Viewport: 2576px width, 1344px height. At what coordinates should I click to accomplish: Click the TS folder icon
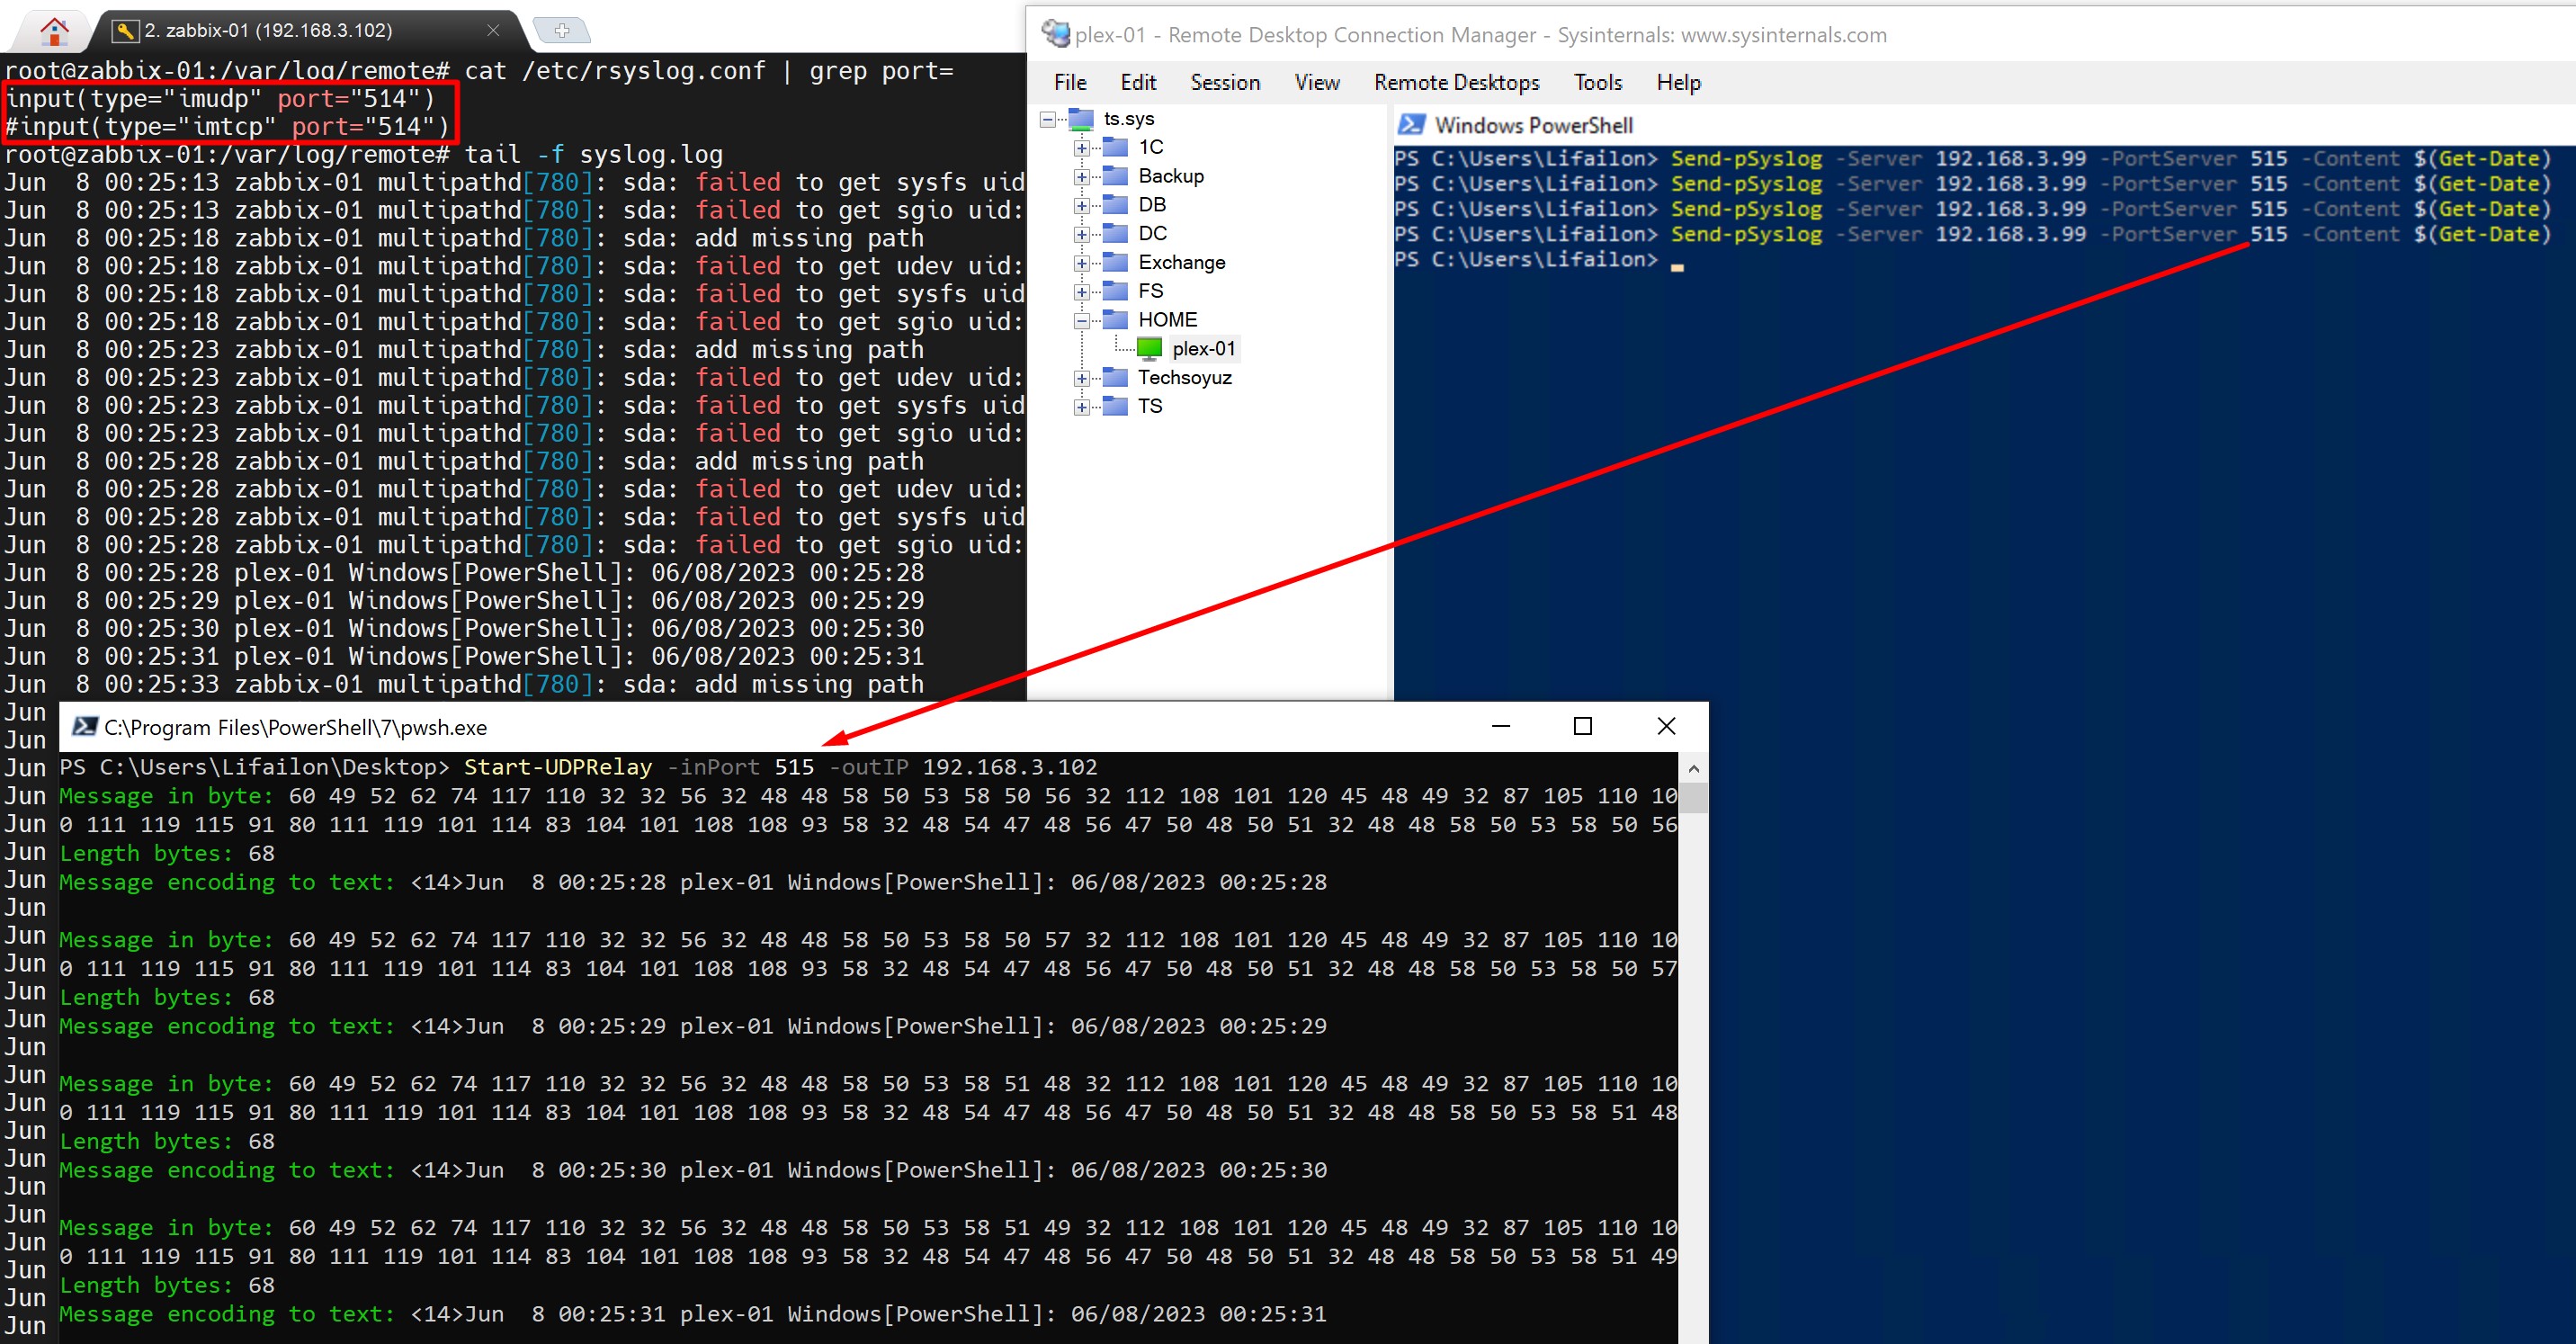(1115, 407)
